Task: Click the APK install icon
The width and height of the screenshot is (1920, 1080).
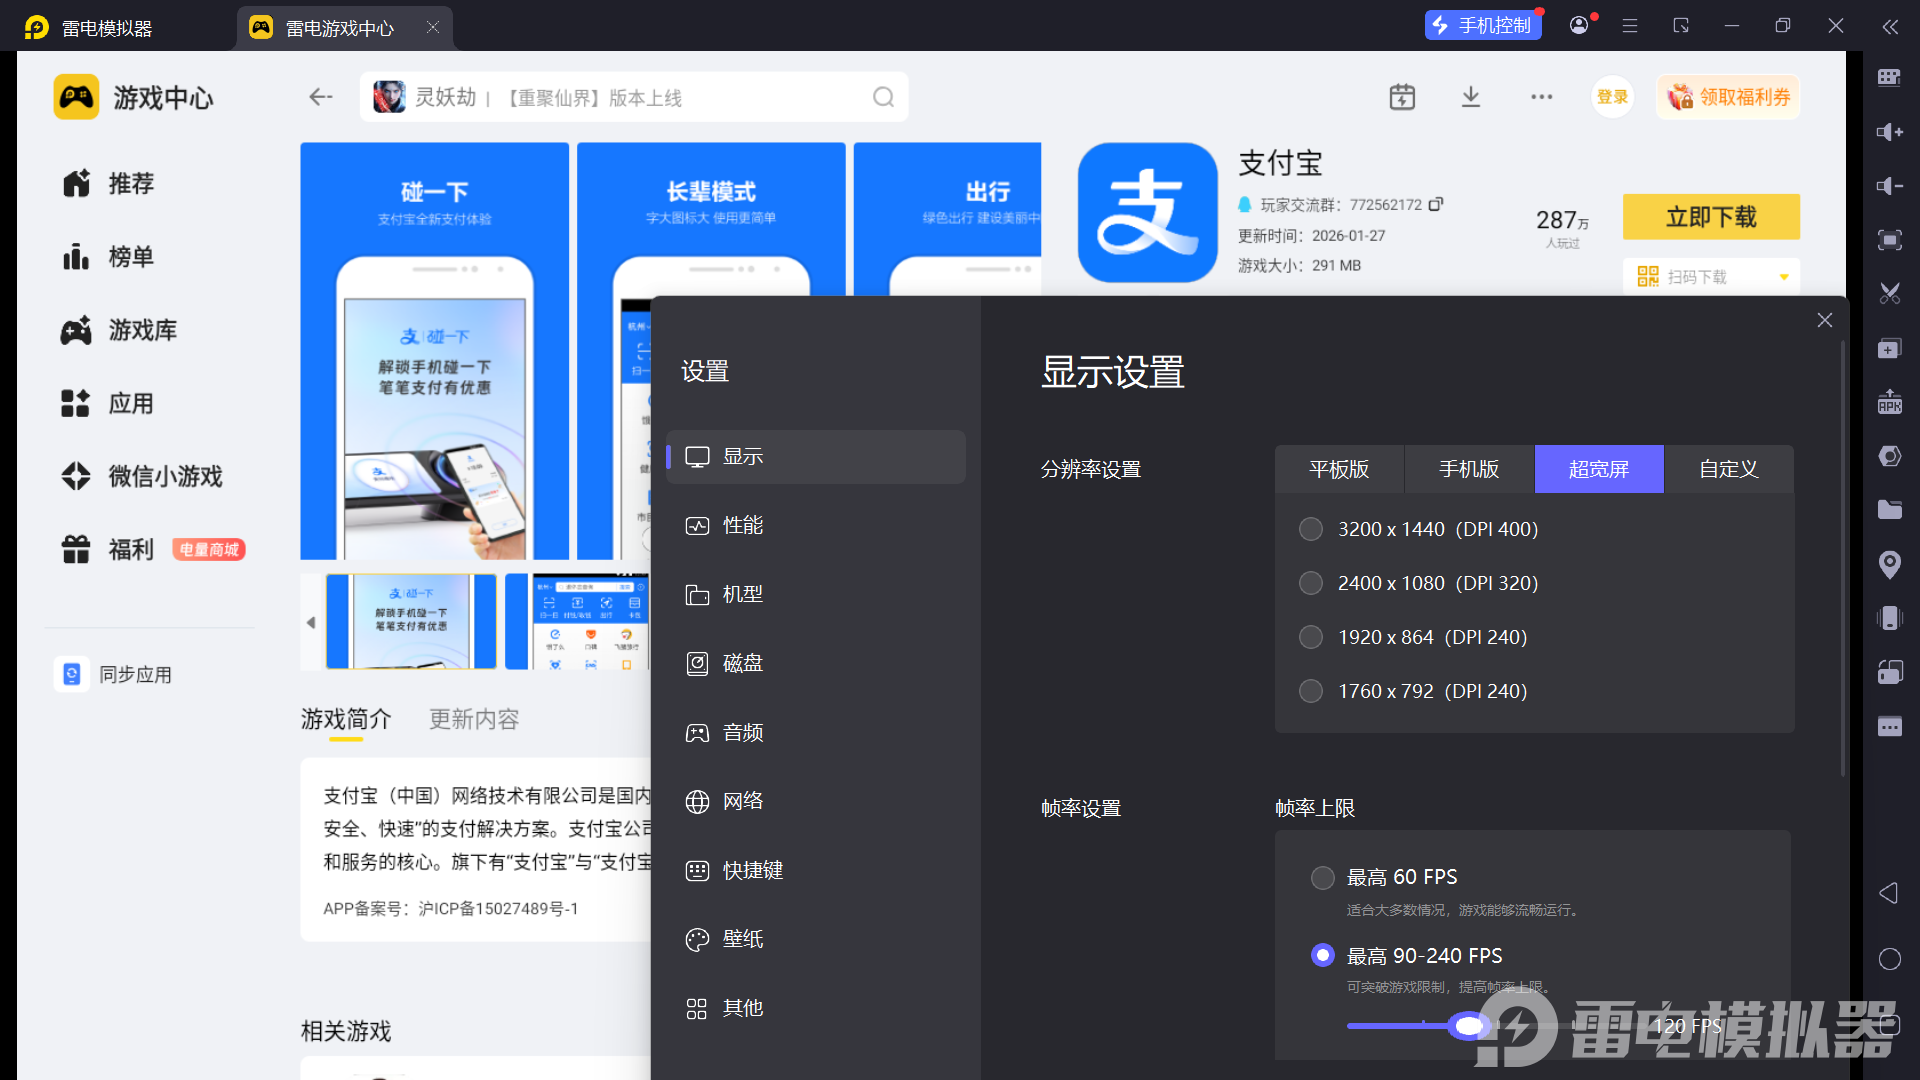Action: pyautogui.click(x=1889, y=402)
